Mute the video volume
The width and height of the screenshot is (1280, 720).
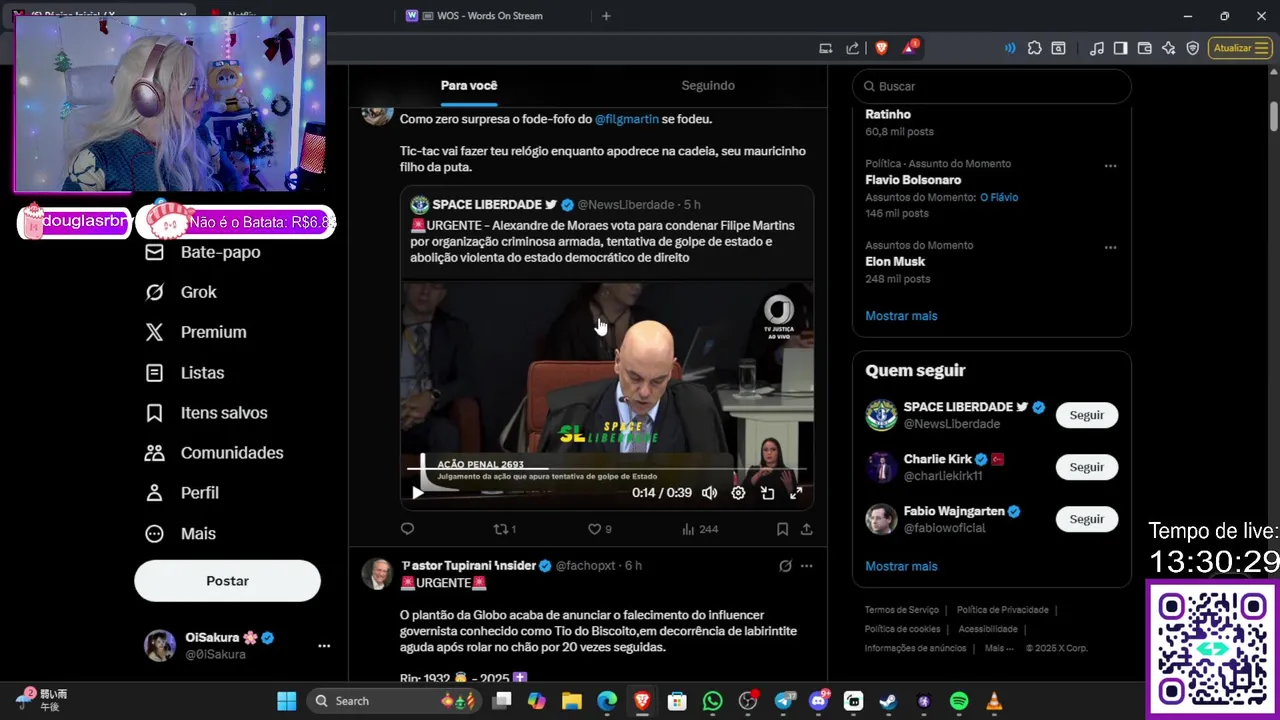coord(709,493)
